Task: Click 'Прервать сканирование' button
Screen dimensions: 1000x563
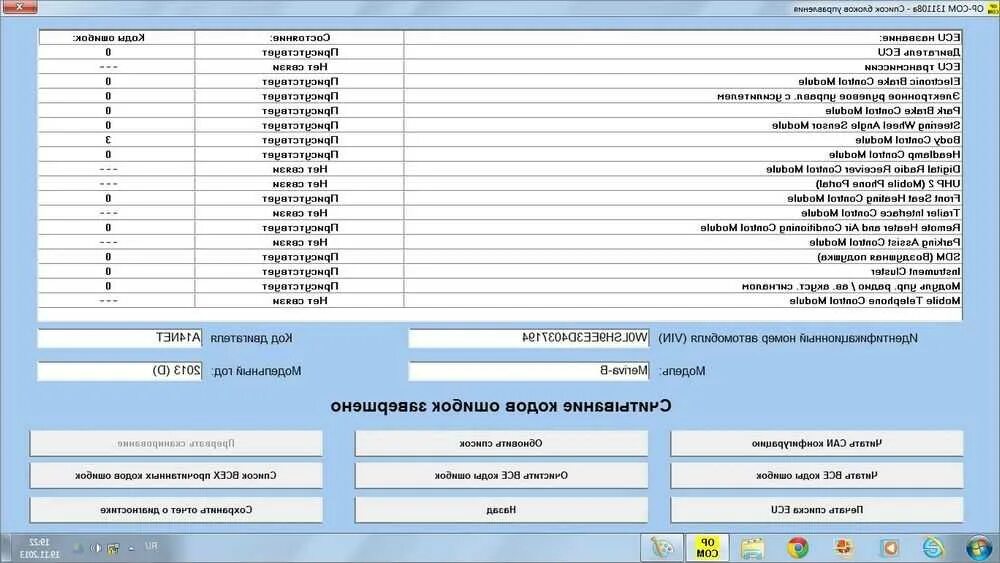Action: tap(176, 443)
